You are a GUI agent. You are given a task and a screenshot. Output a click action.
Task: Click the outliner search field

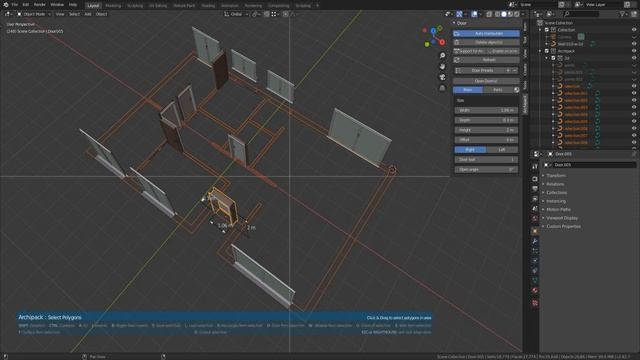point(580,14)
